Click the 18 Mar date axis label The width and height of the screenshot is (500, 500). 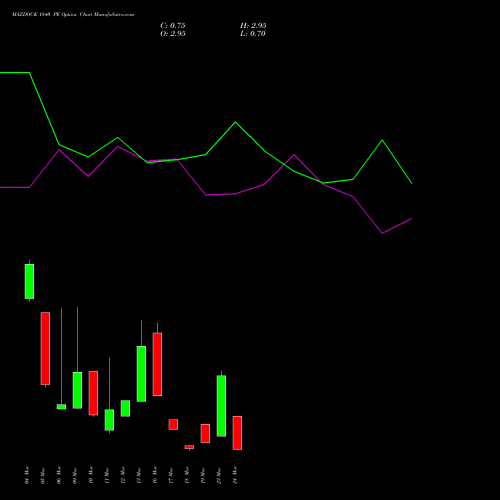pos(187,475)
